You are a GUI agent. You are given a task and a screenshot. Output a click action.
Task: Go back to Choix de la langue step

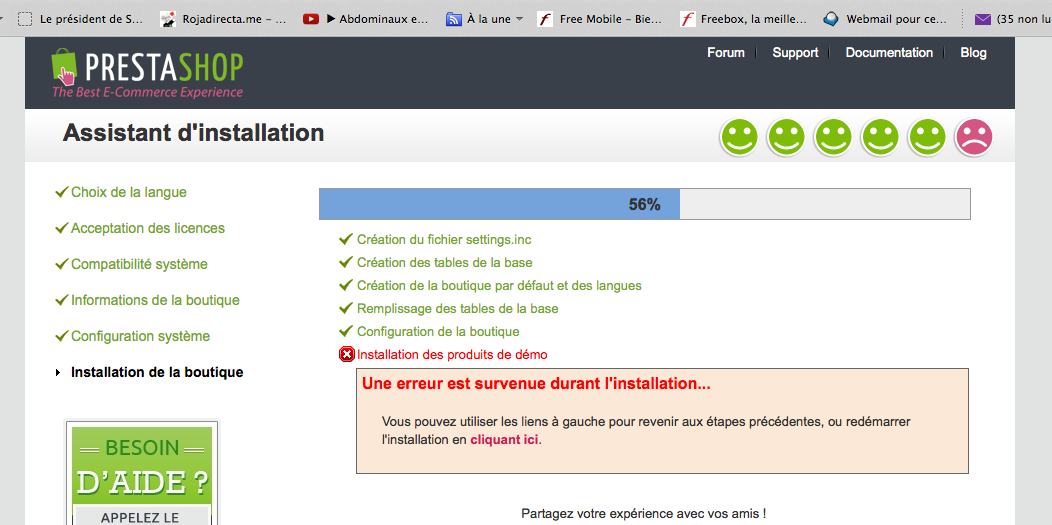129,192
